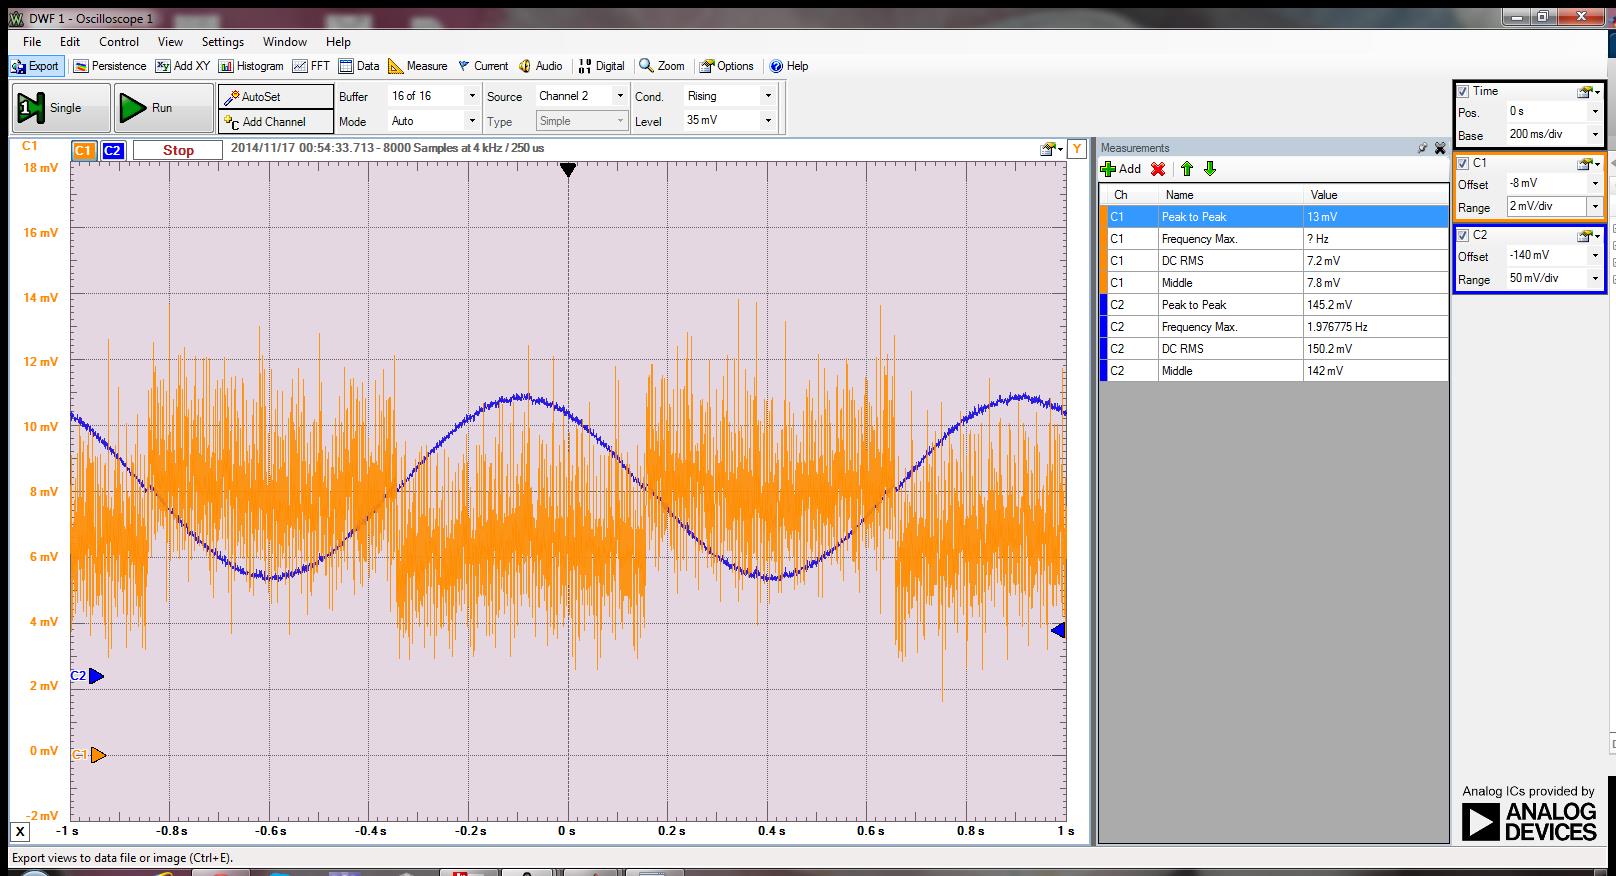Image resolution: width=1616 pixels, height=876 pixels.
Task: Delete measurement with red X icon
Action: click(1158, 169)
